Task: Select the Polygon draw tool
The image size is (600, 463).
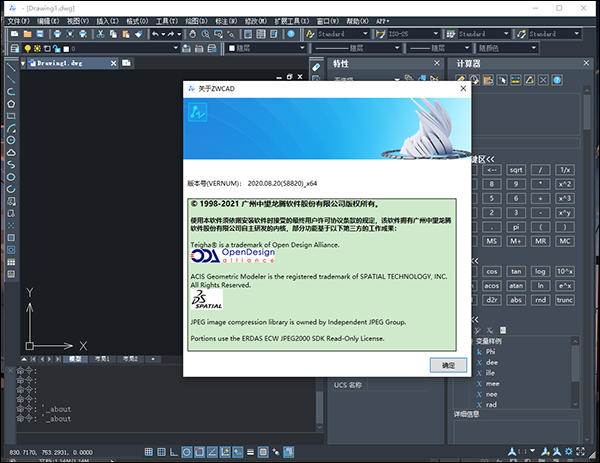Action: coord(10,103)
